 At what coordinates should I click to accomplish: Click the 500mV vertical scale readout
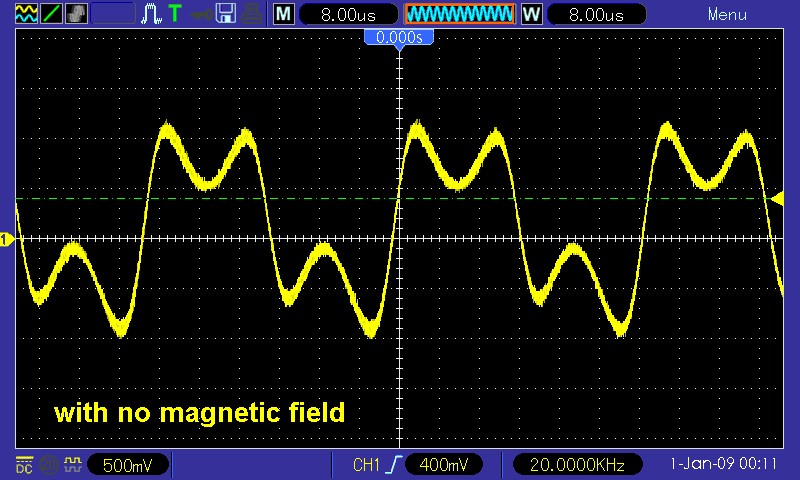pos(128,465)
